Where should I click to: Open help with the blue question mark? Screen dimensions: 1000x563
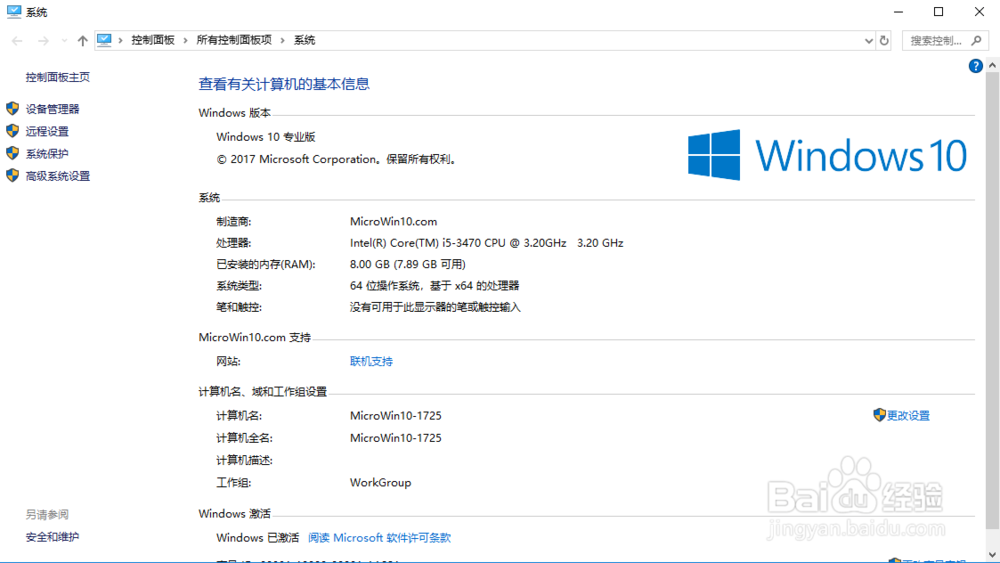975,66
